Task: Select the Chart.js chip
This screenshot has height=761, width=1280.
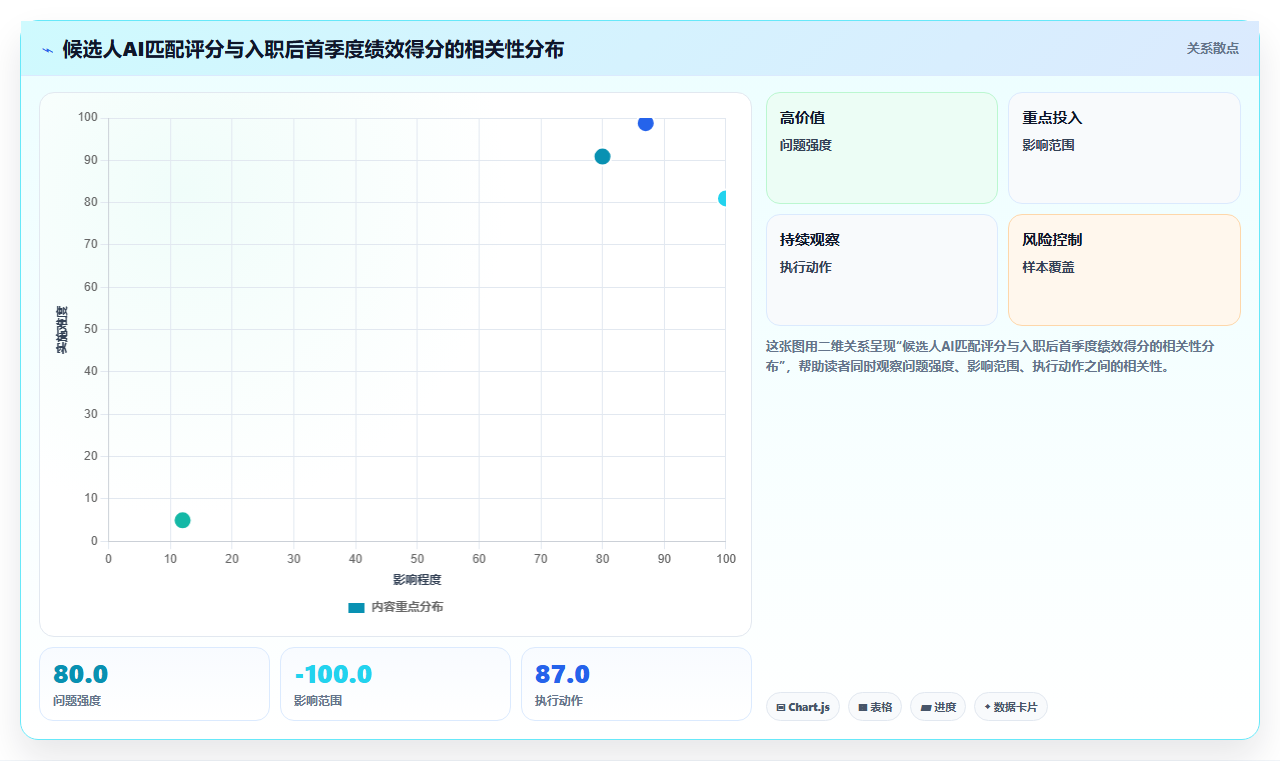Action: [x=803, y=707]
